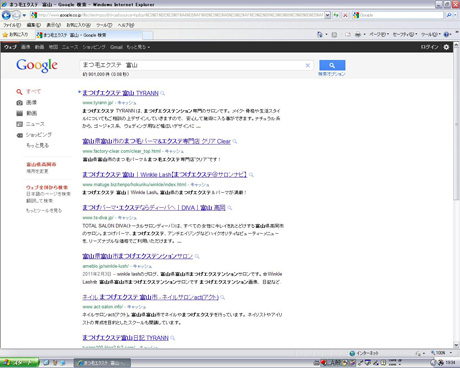Open Gmail from the Google bar
The height and width of the screenshot is (368, 460).
pos(116,47)
